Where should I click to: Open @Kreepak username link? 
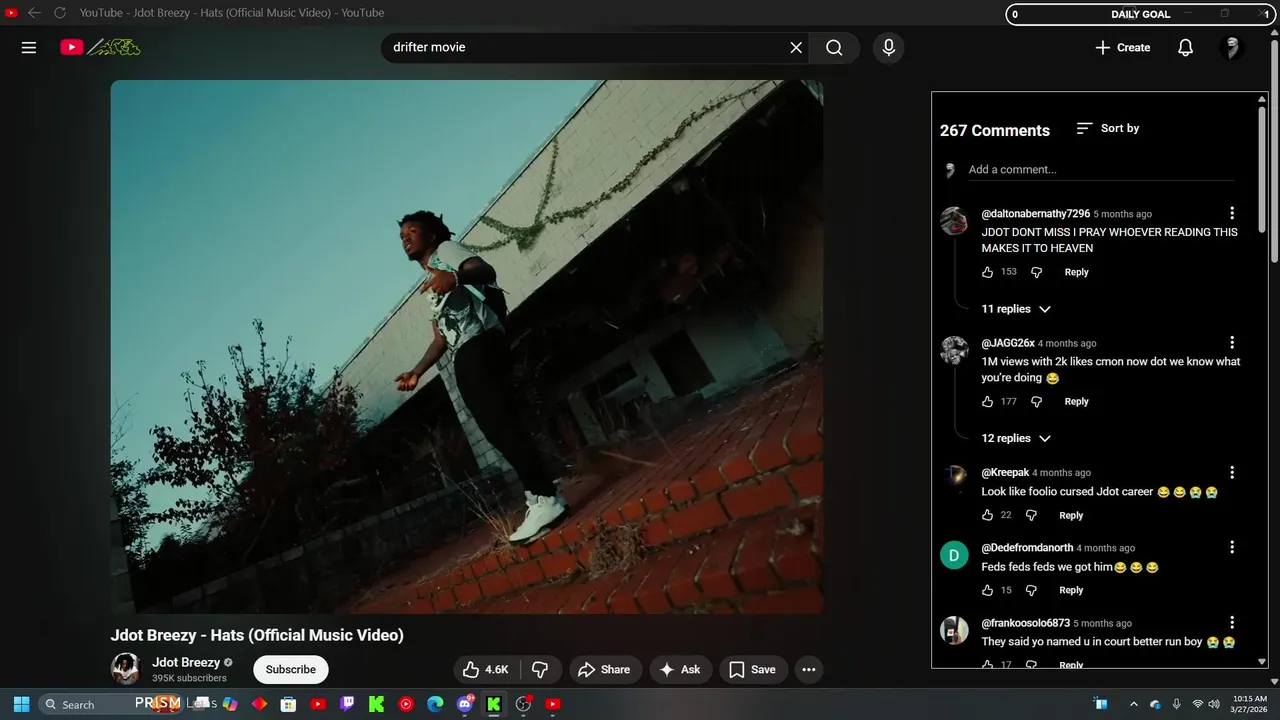coord(1005,472)
